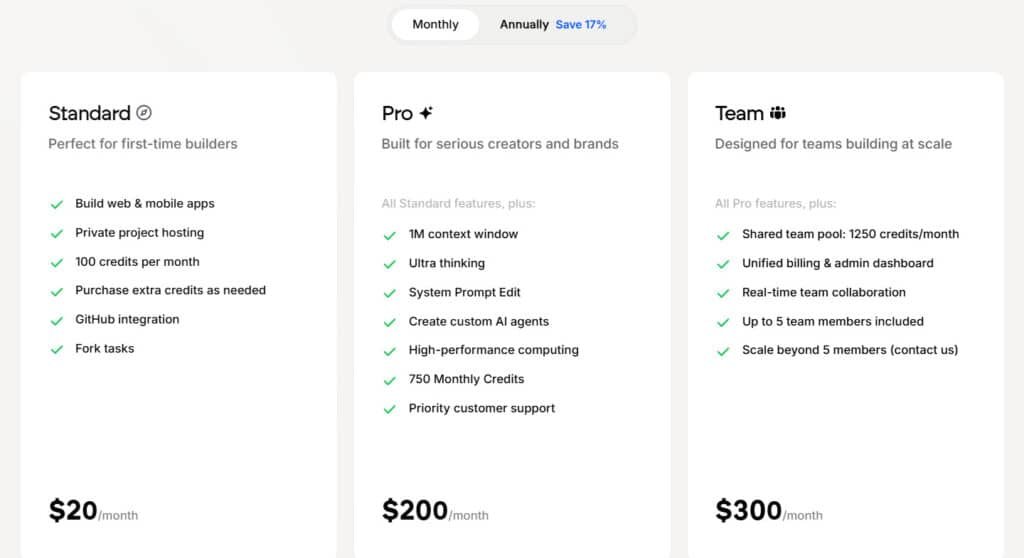The width and height of the screenshot is (1024, 558).
Task: Switch billing to Annually
Action: (x=524, y=24)
